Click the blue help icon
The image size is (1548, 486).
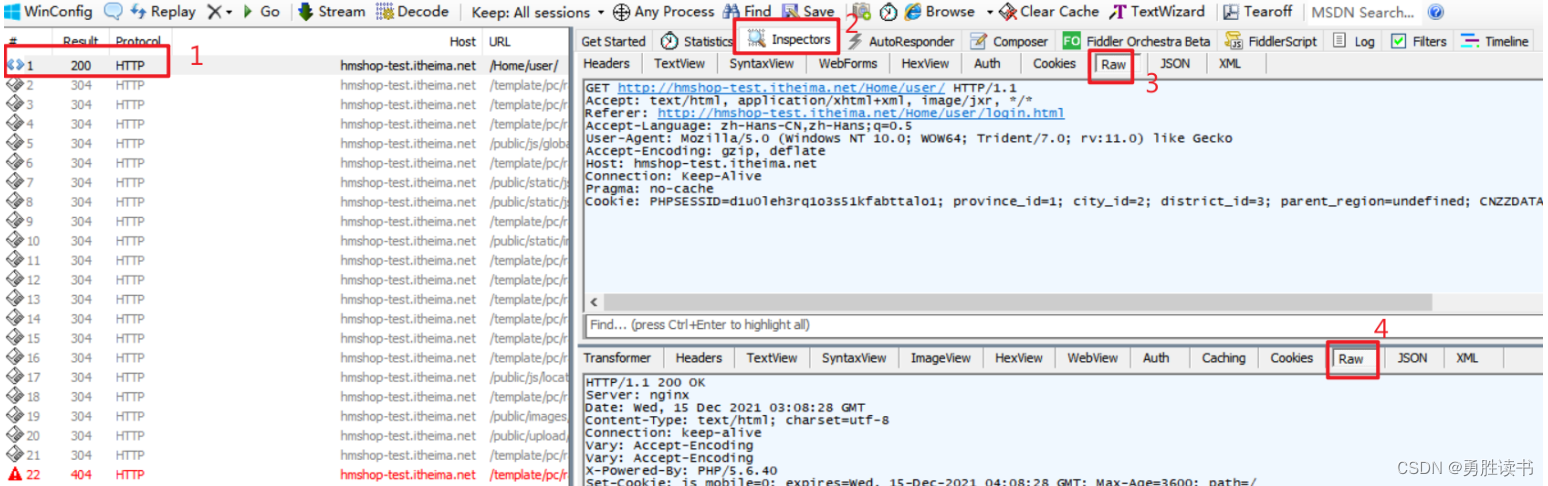[x=1436, y=12]
